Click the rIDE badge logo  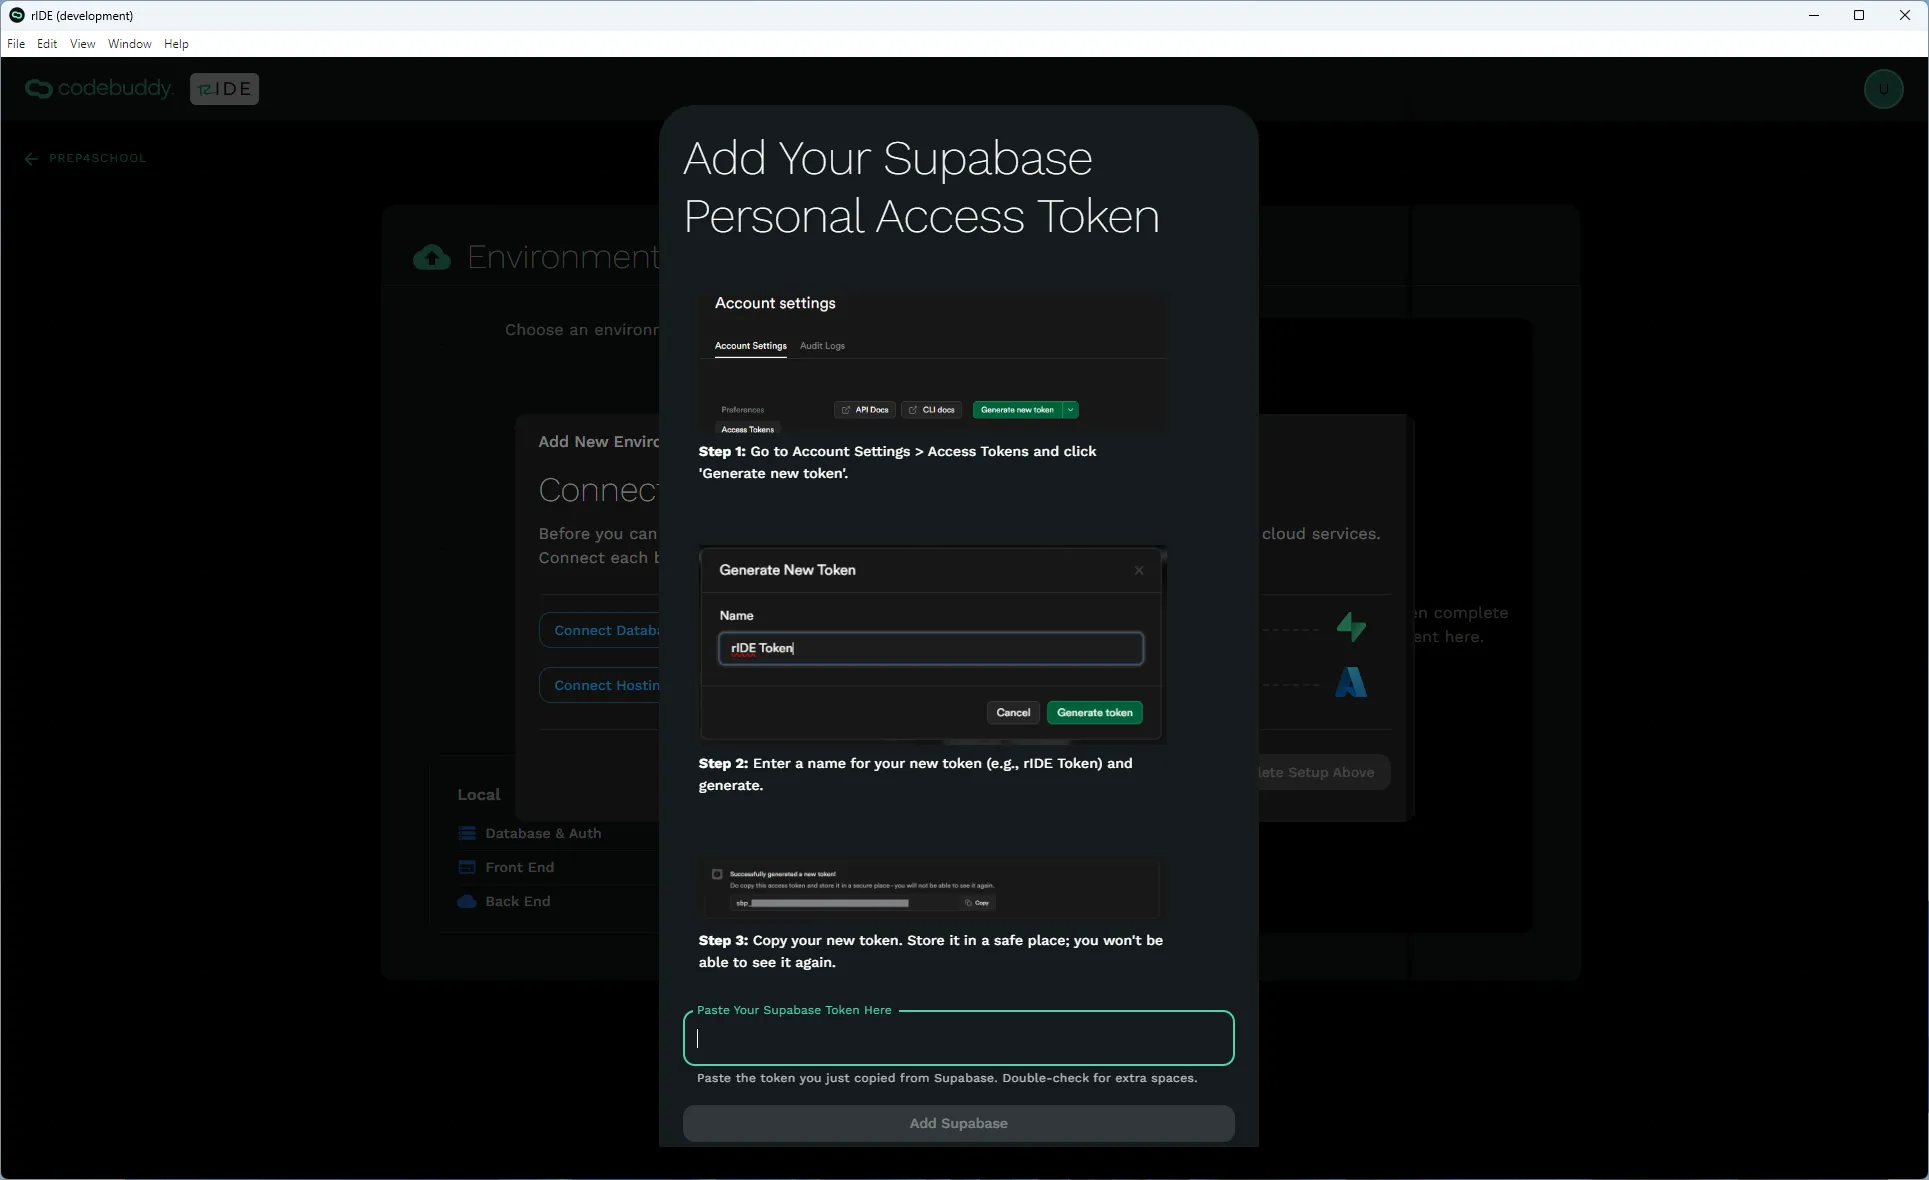coord(224,89)
